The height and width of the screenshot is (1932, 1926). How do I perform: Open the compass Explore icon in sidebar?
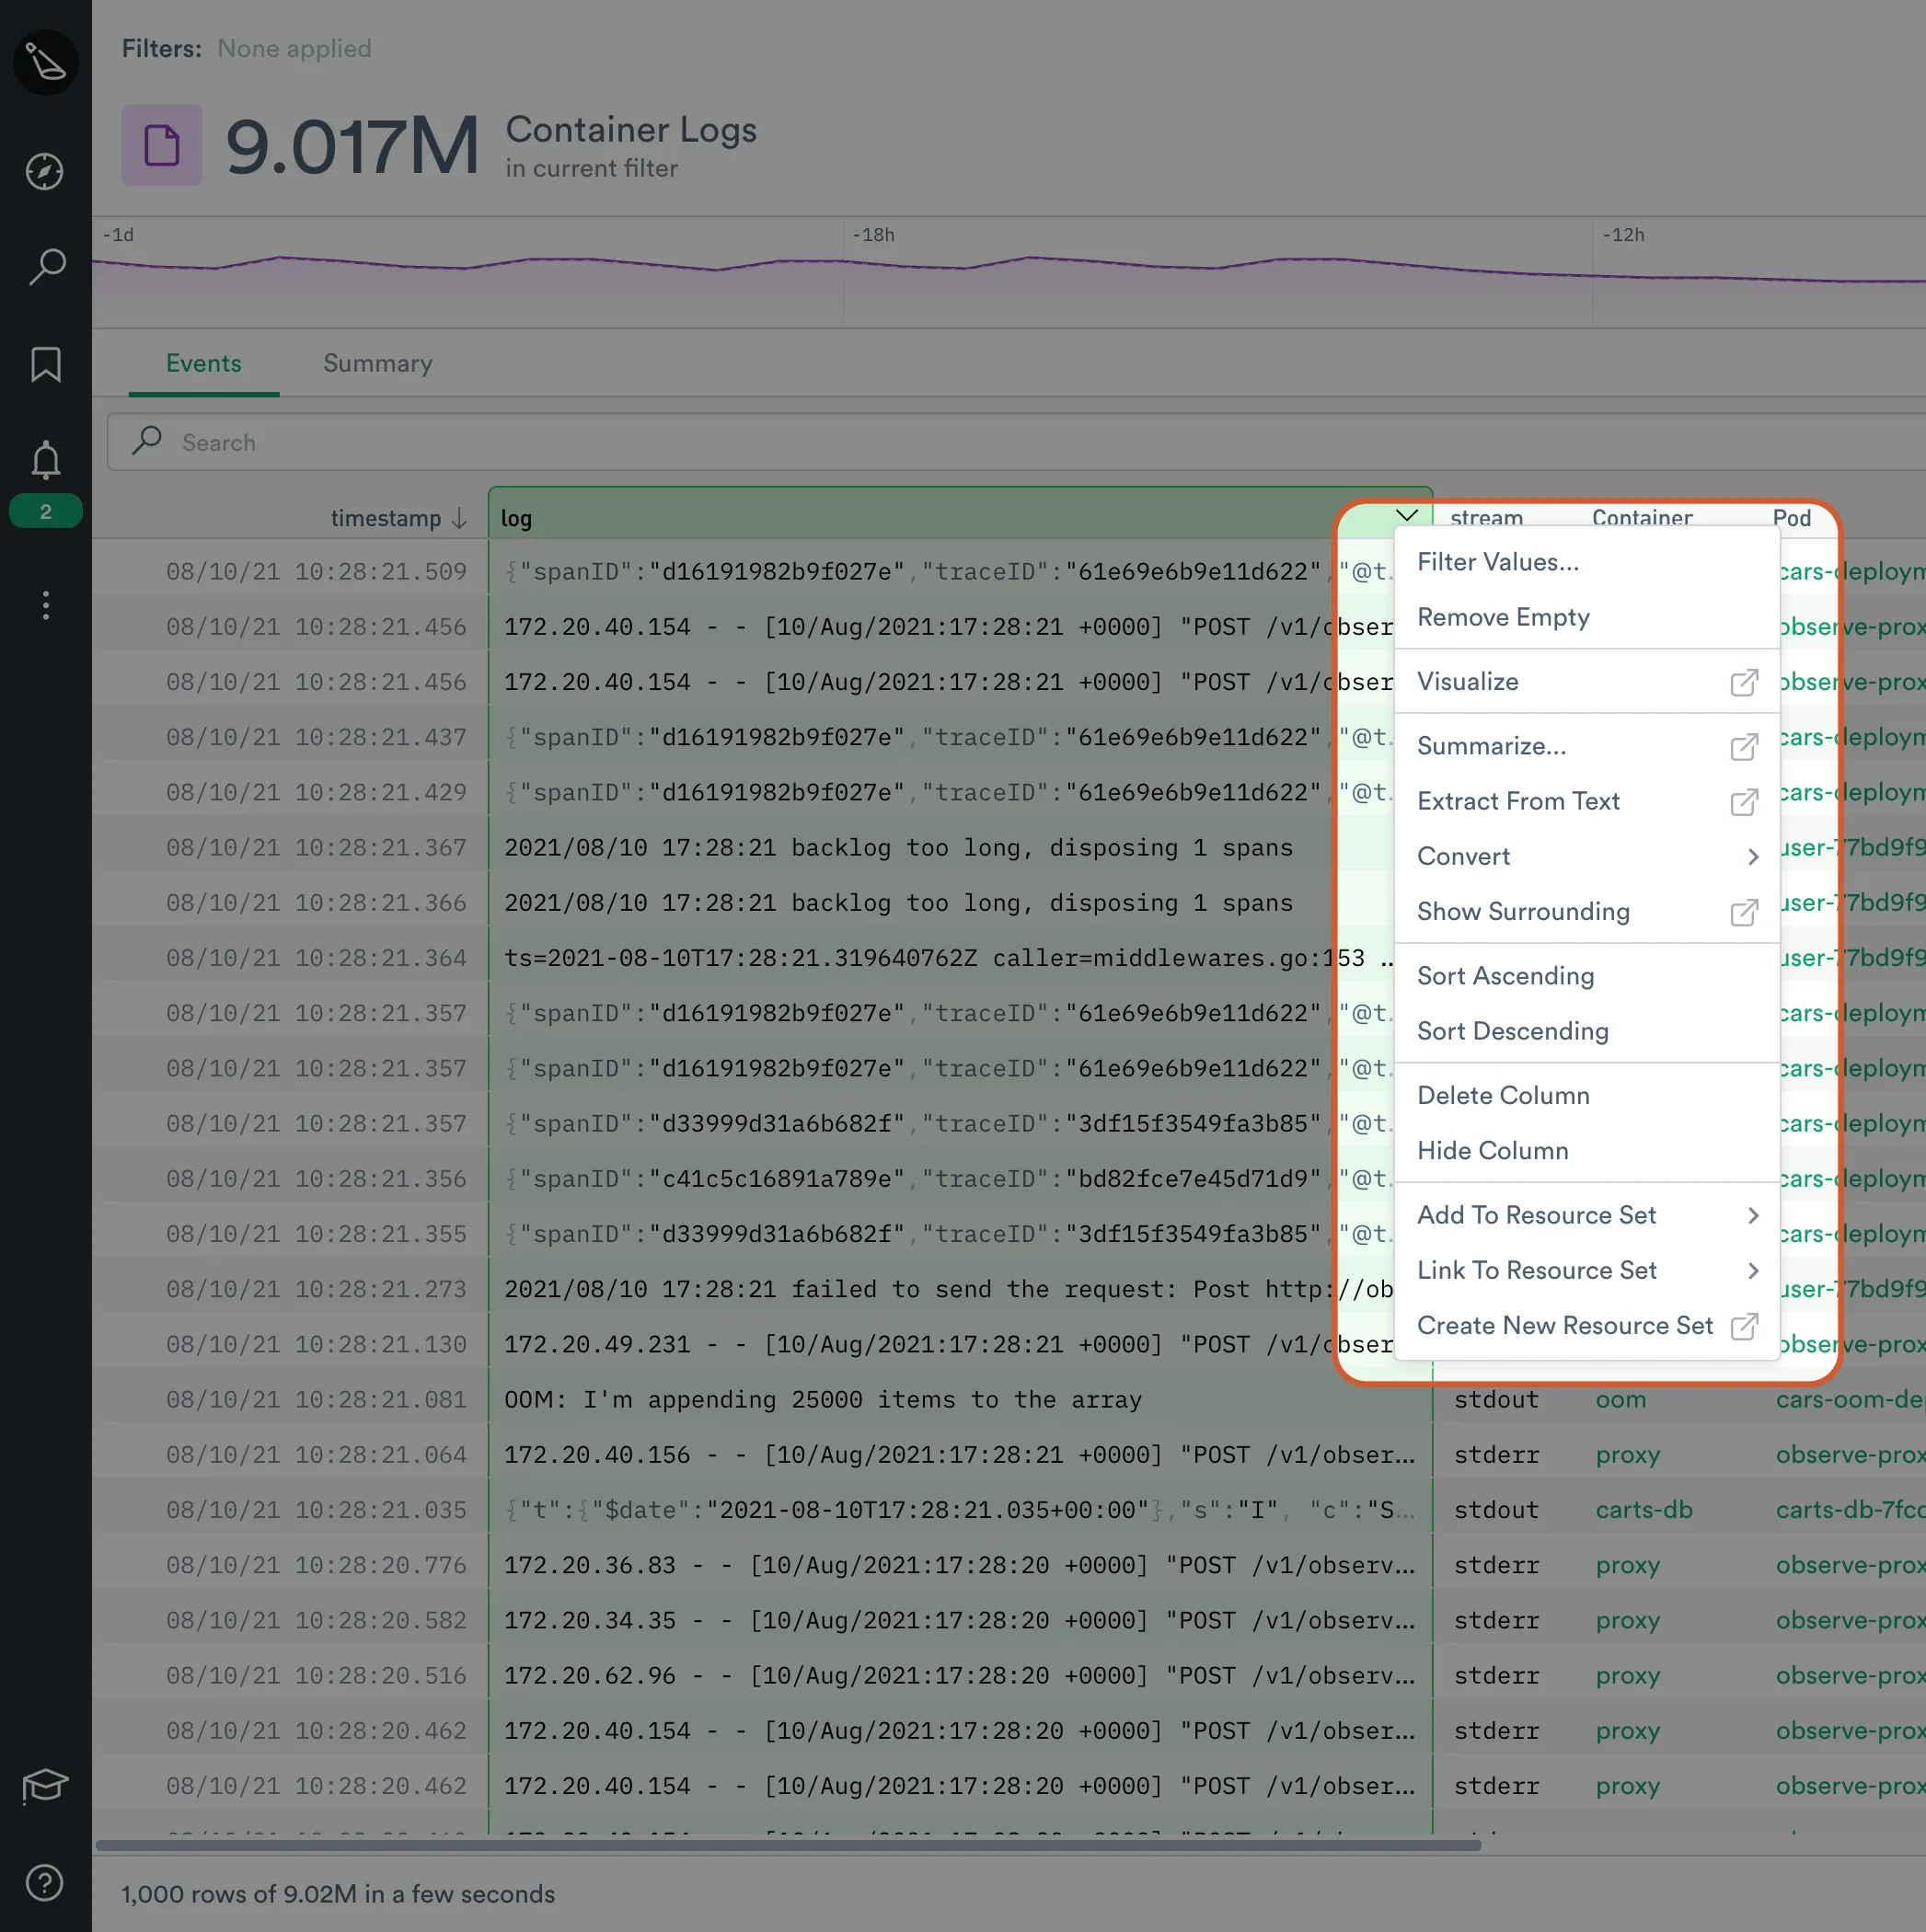(x=45, y=172)
